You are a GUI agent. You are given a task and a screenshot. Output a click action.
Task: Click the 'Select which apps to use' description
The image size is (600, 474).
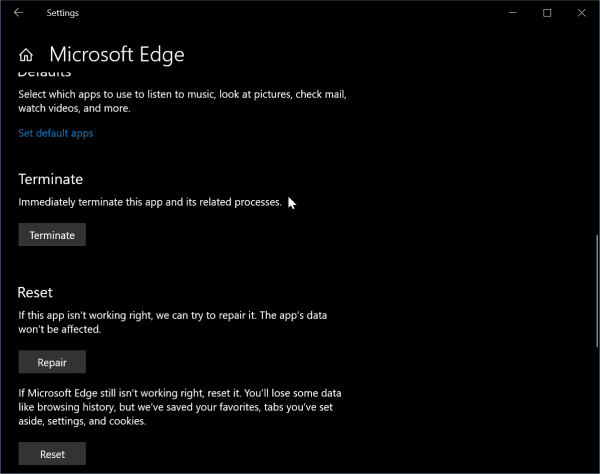tap(183, 101)
